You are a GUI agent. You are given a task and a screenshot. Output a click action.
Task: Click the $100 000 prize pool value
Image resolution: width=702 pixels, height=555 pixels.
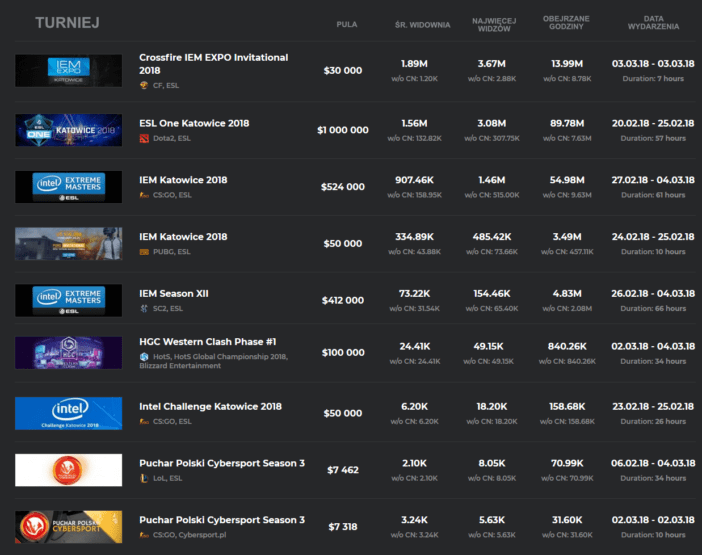(343, 353)
